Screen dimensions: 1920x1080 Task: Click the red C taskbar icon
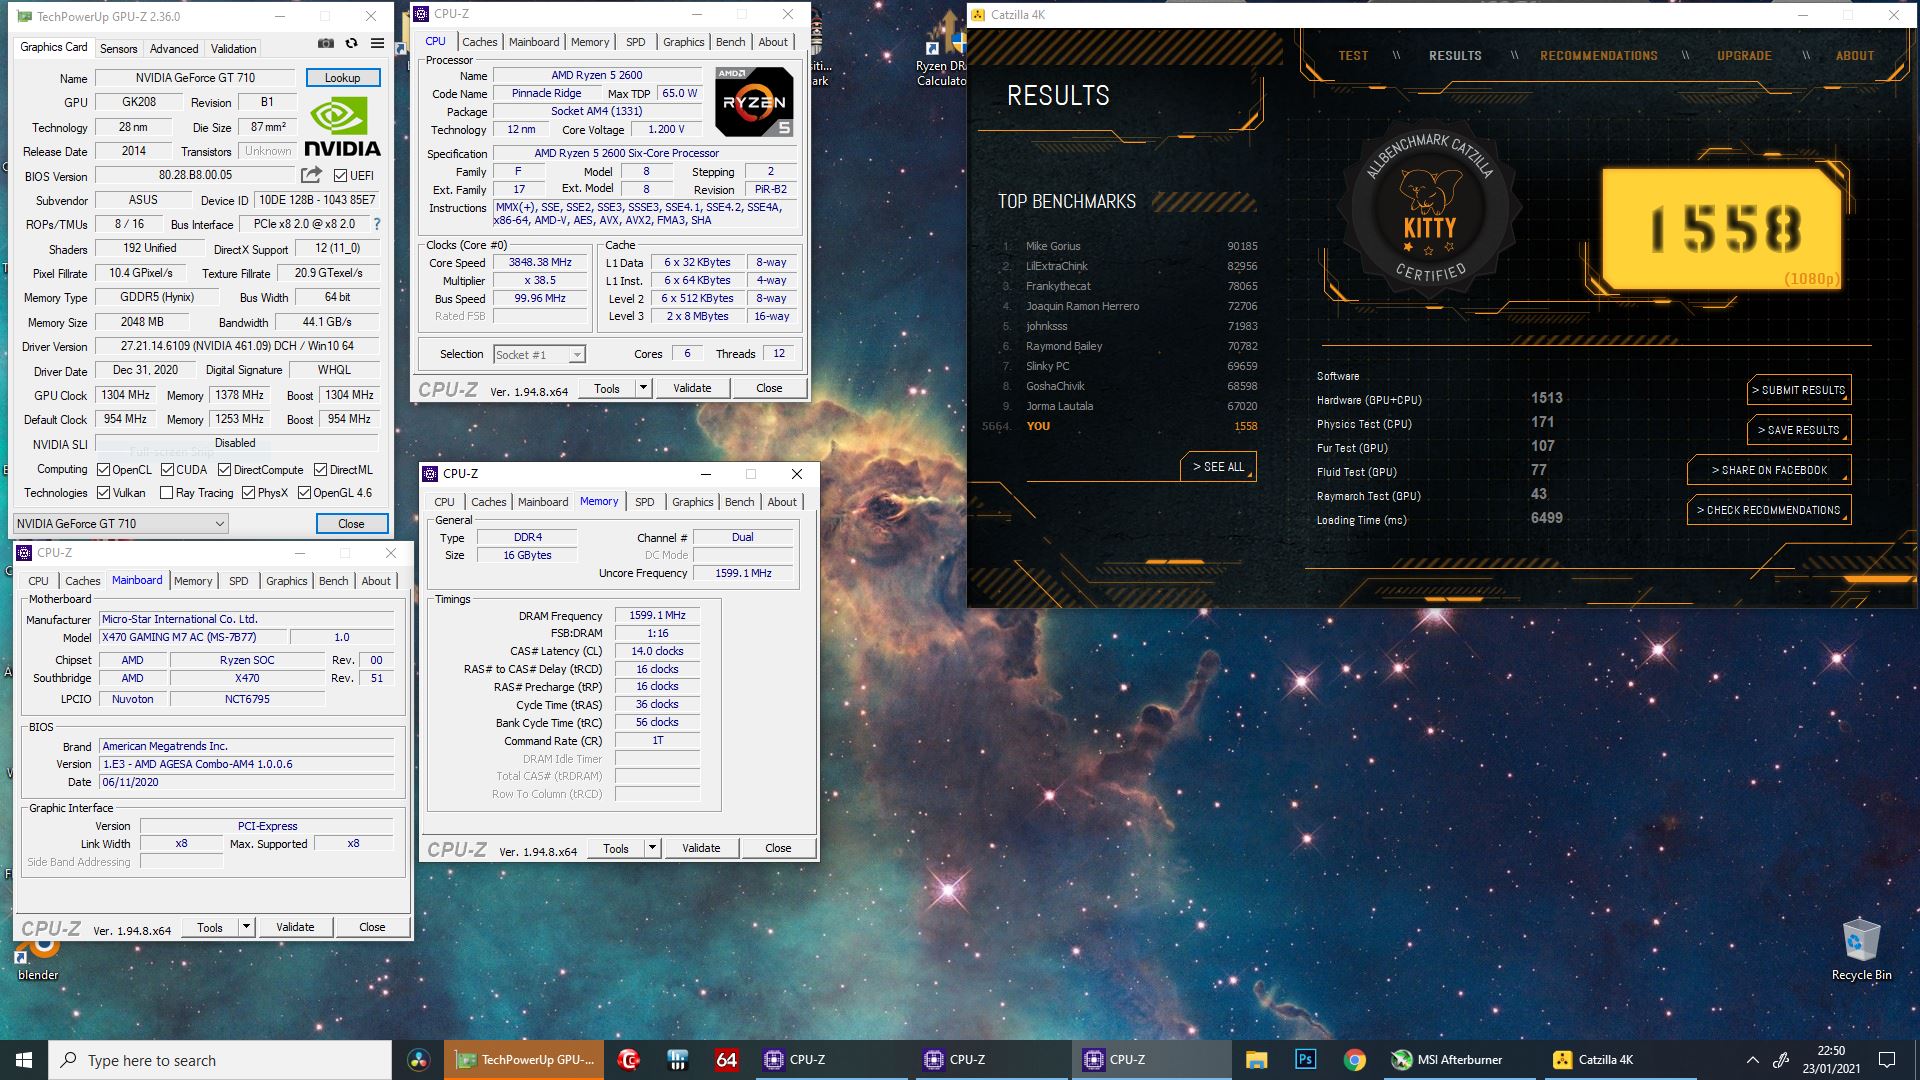tap(629, 1060)
